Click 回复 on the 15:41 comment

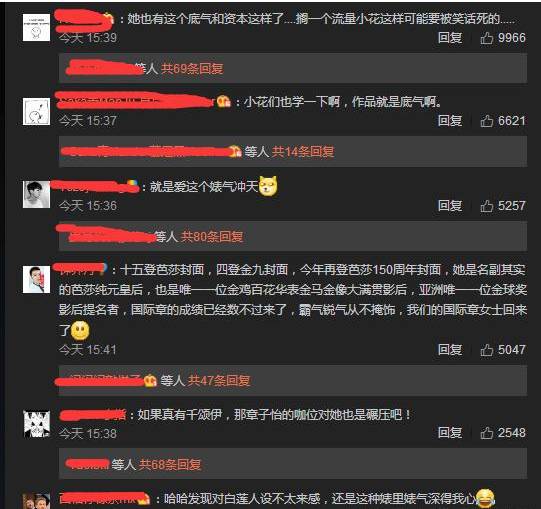[450, 350]
